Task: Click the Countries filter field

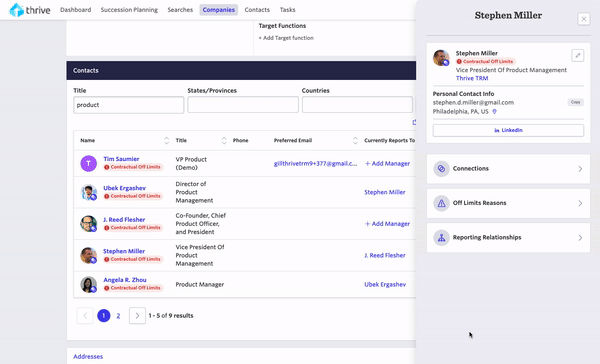Action: click(357, 105)
